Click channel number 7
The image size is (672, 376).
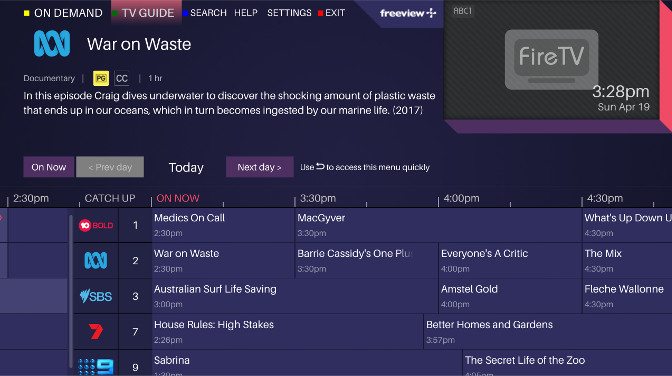(x=135, y=332)
